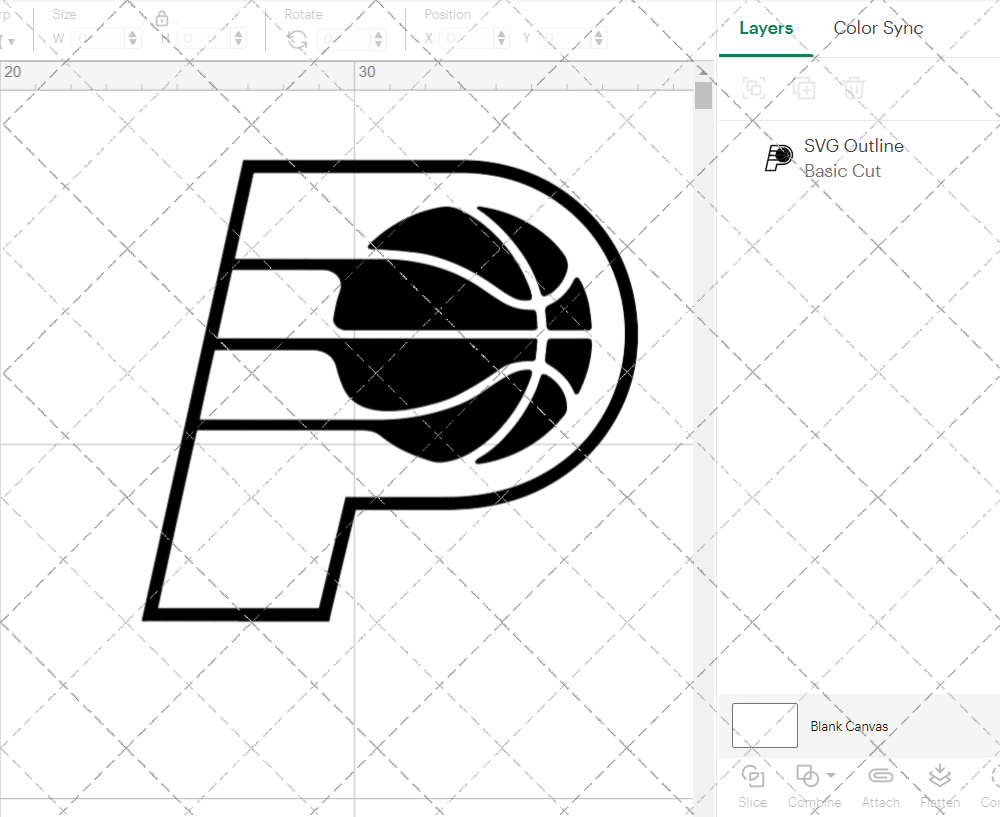
Task: Select the SVG Outline Basic Cut layer
Action: 854,157
